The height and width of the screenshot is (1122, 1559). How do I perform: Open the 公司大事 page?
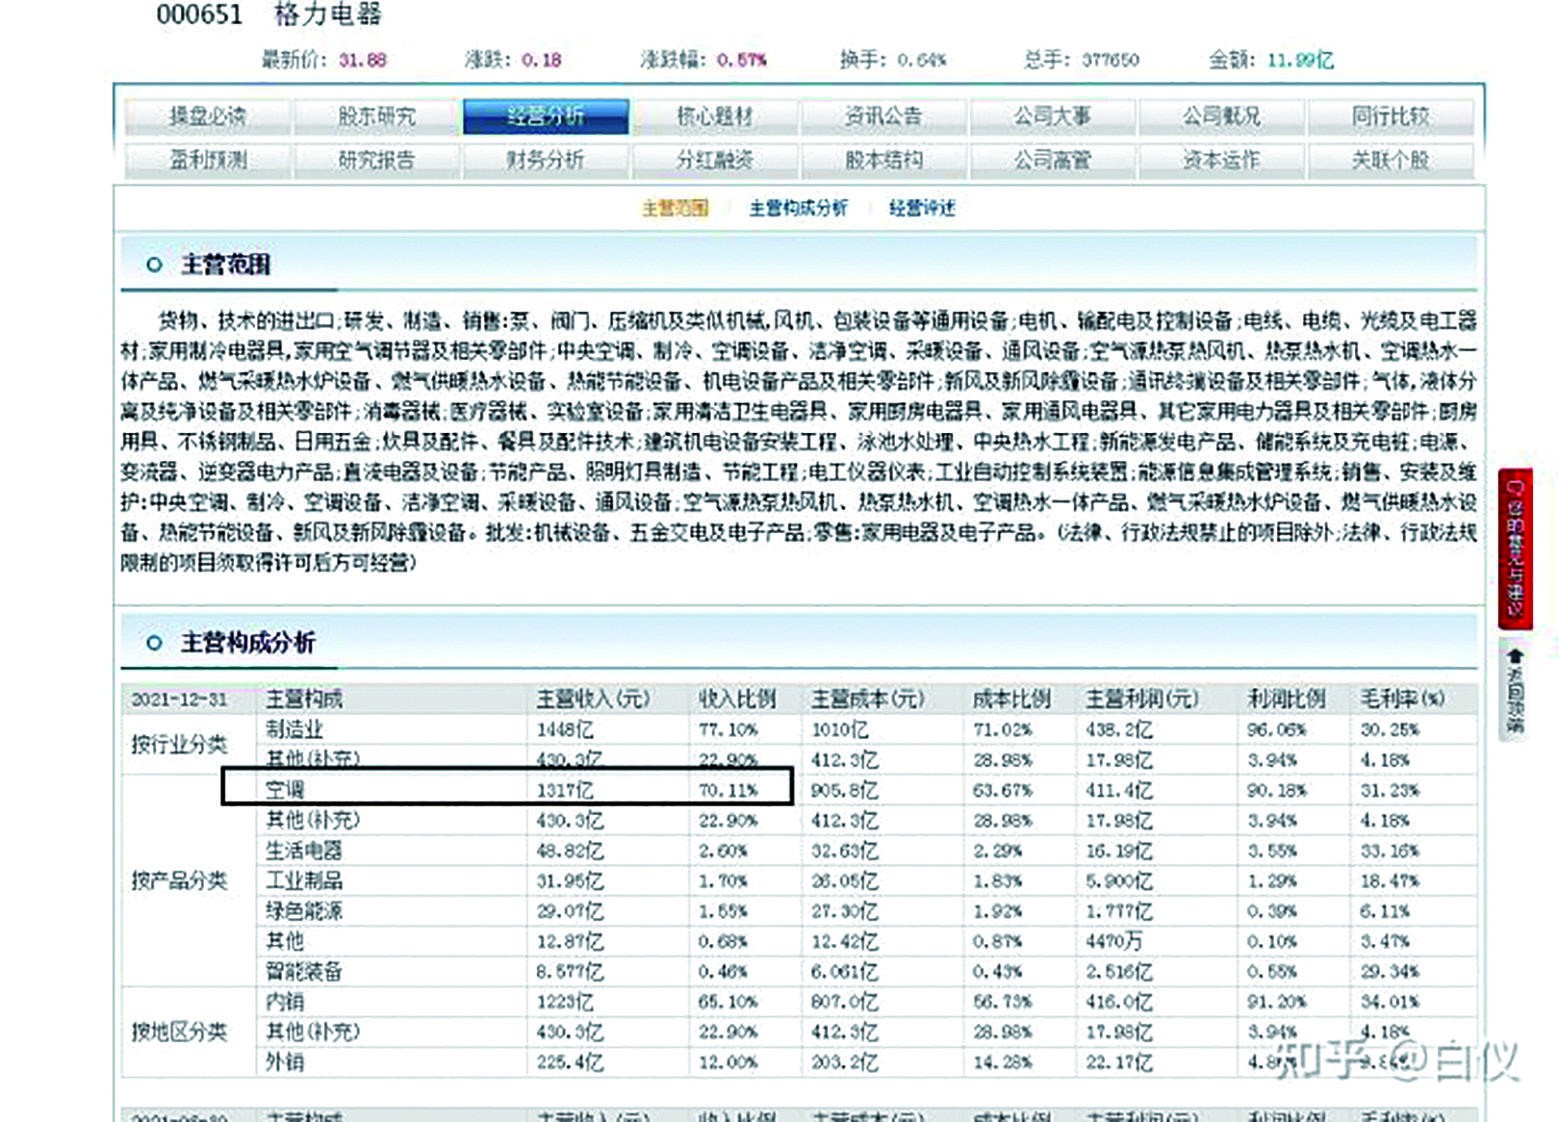coord(1053,115)
